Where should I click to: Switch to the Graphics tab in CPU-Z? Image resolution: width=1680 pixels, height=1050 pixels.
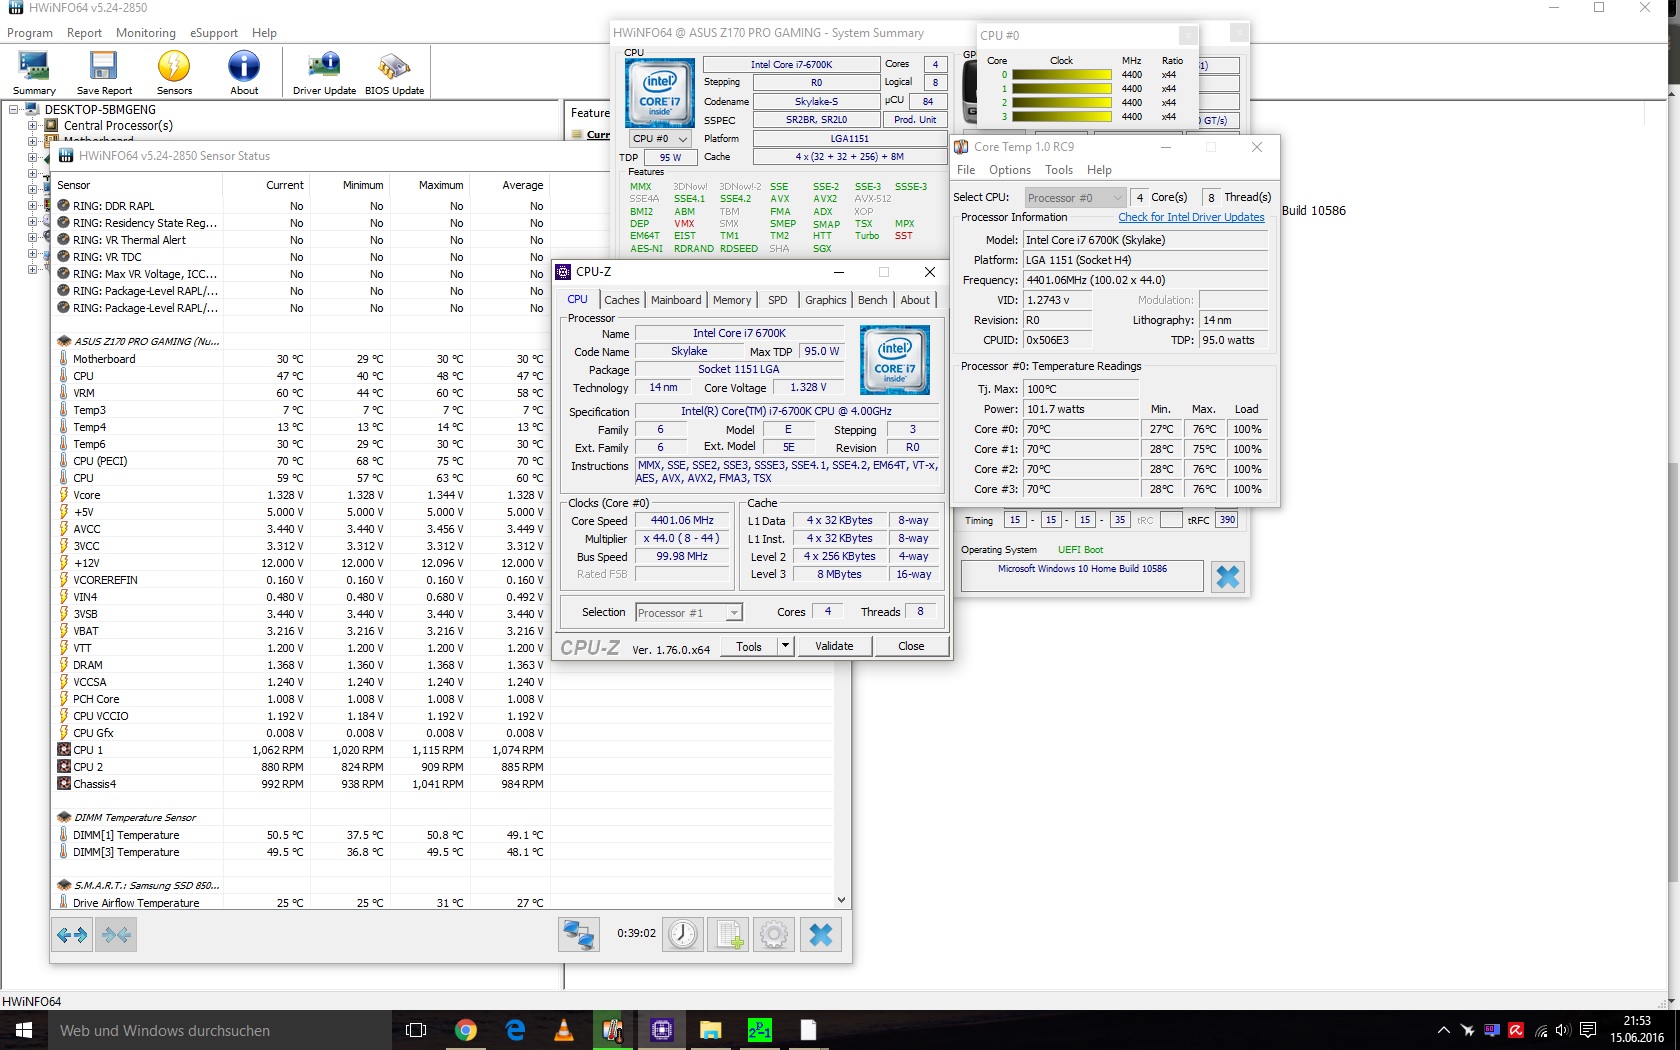pos(826,300)
